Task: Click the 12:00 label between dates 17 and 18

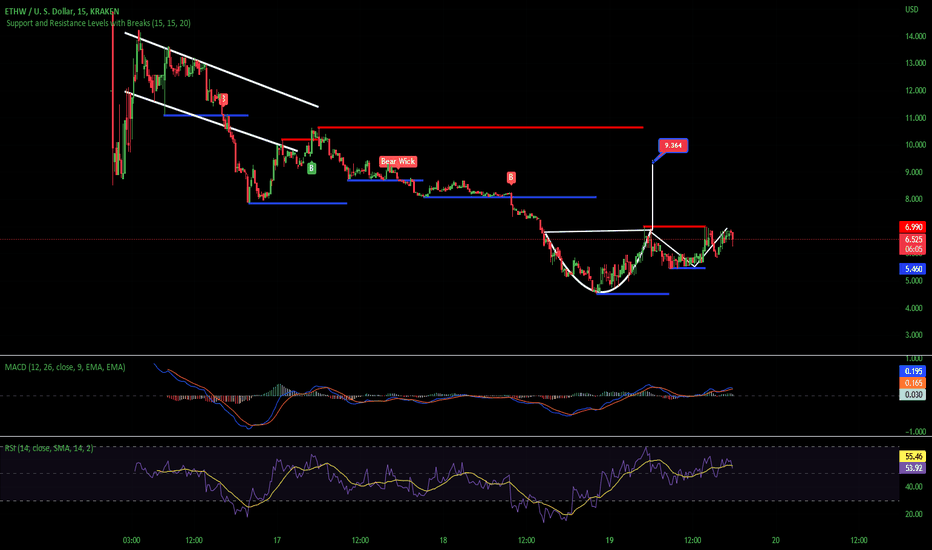Action: tap(360, 540)
